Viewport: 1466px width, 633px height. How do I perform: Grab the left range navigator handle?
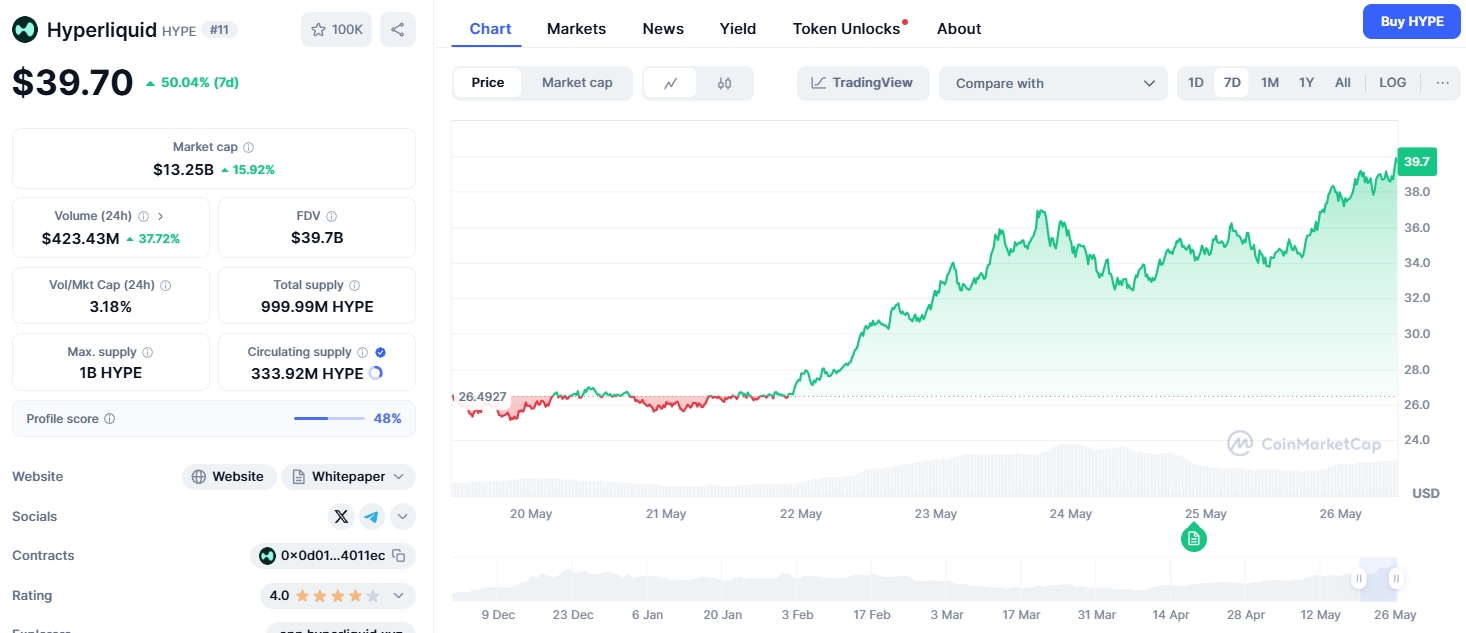(1359, 578)
